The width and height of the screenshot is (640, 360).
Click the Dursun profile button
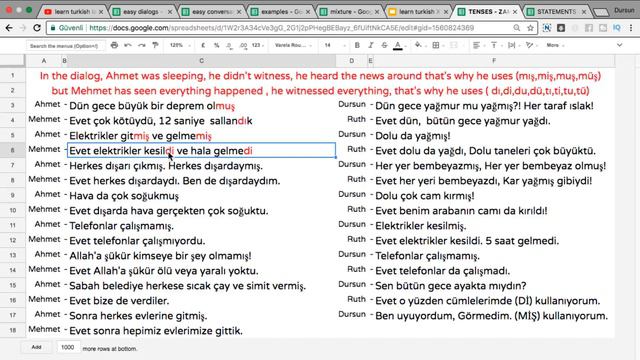tap(624, 10)
